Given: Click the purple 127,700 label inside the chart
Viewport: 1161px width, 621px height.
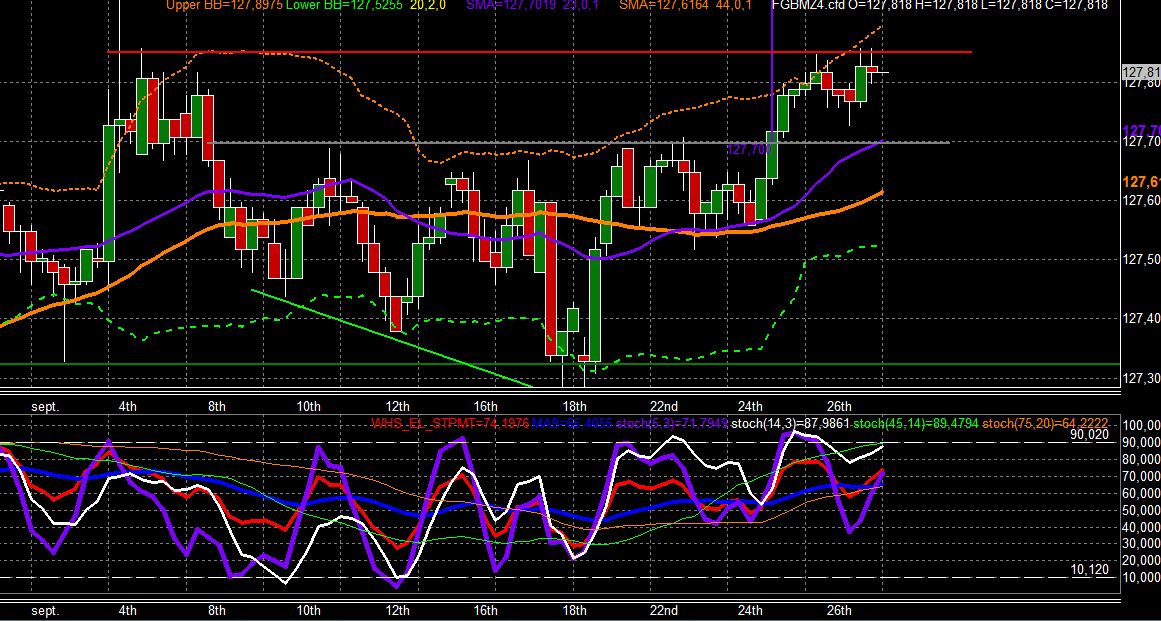Looking at the screenshot, I should click(749, 150).
